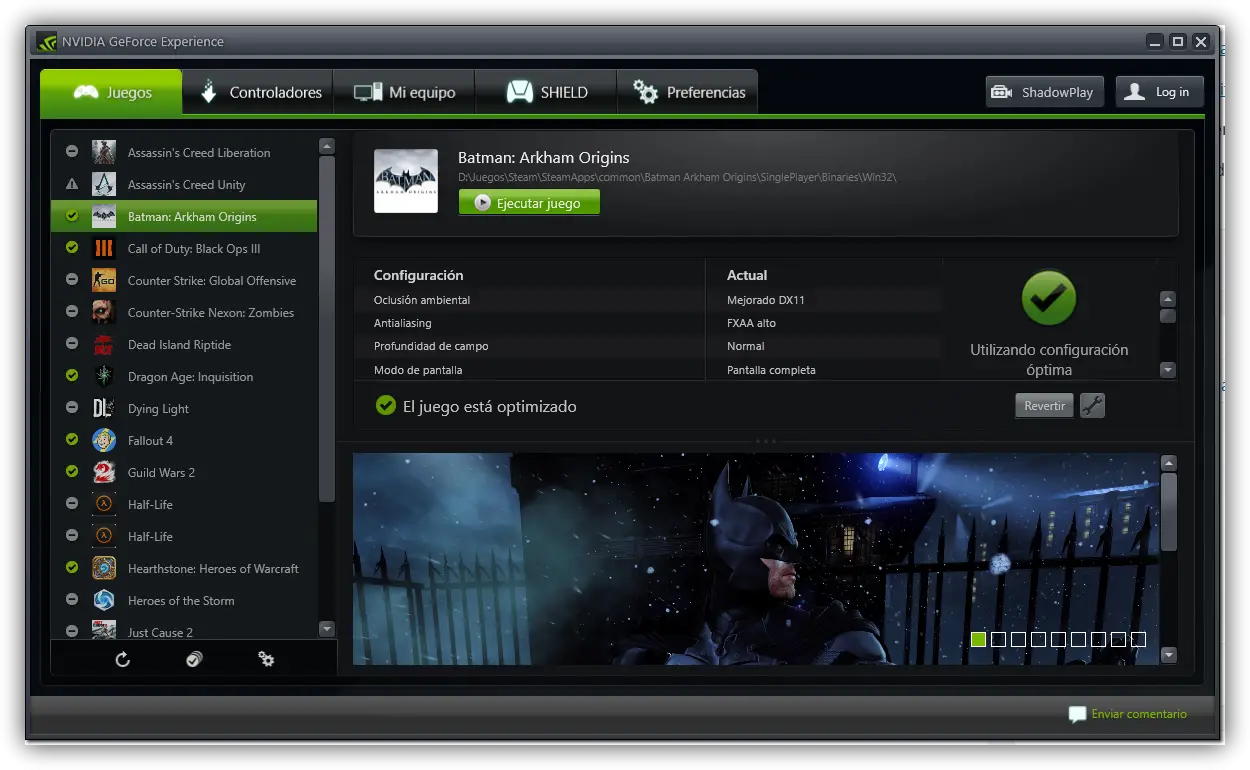The height and width of the screenshot is (770, 1250).
Task: Refresh the game list with the reload icon
Action: 123,659
